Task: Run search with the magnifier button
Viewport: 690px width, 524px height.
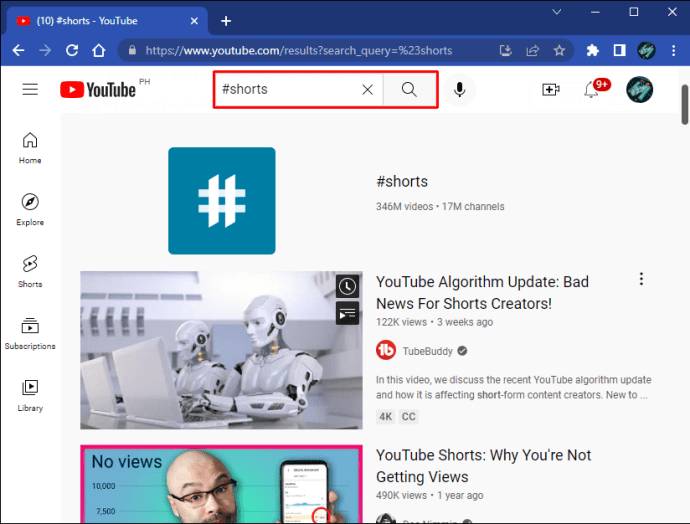Action: pyautogui.click(x=409, y=90)
